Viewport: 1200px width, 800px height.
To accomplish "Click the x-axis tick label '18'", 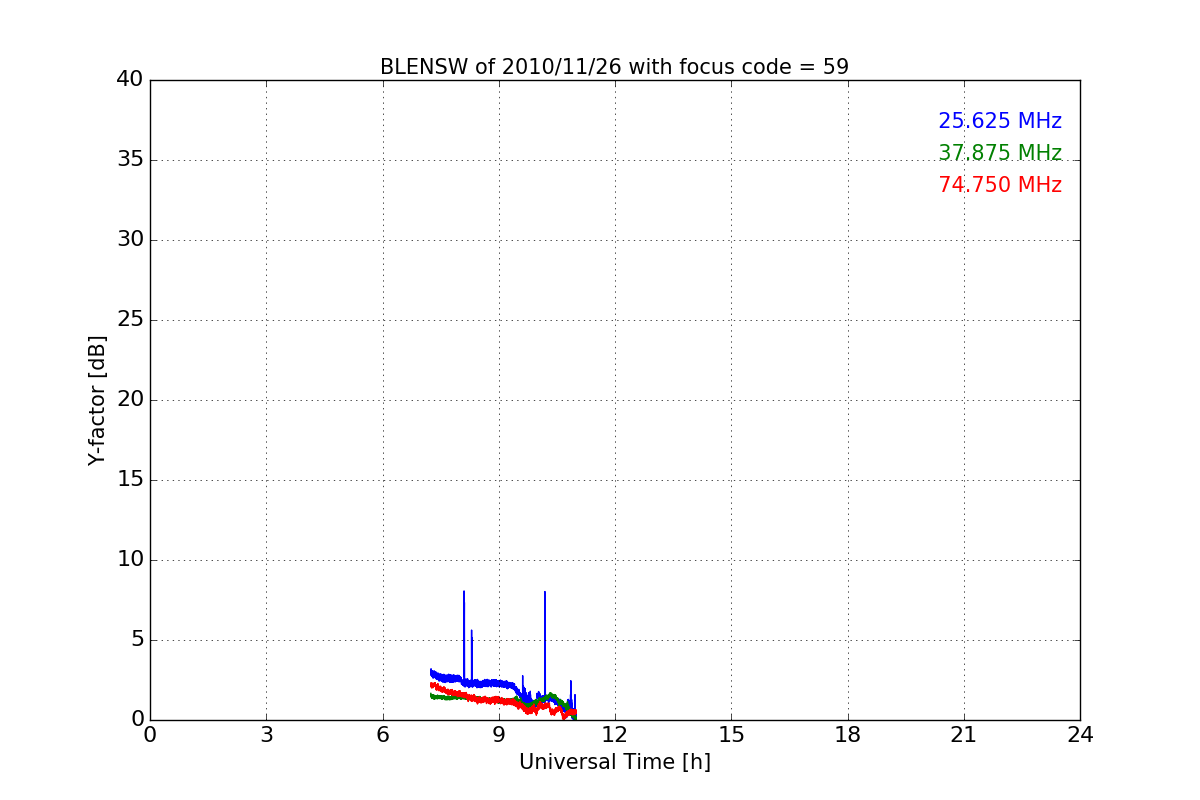I will point(848,734).
